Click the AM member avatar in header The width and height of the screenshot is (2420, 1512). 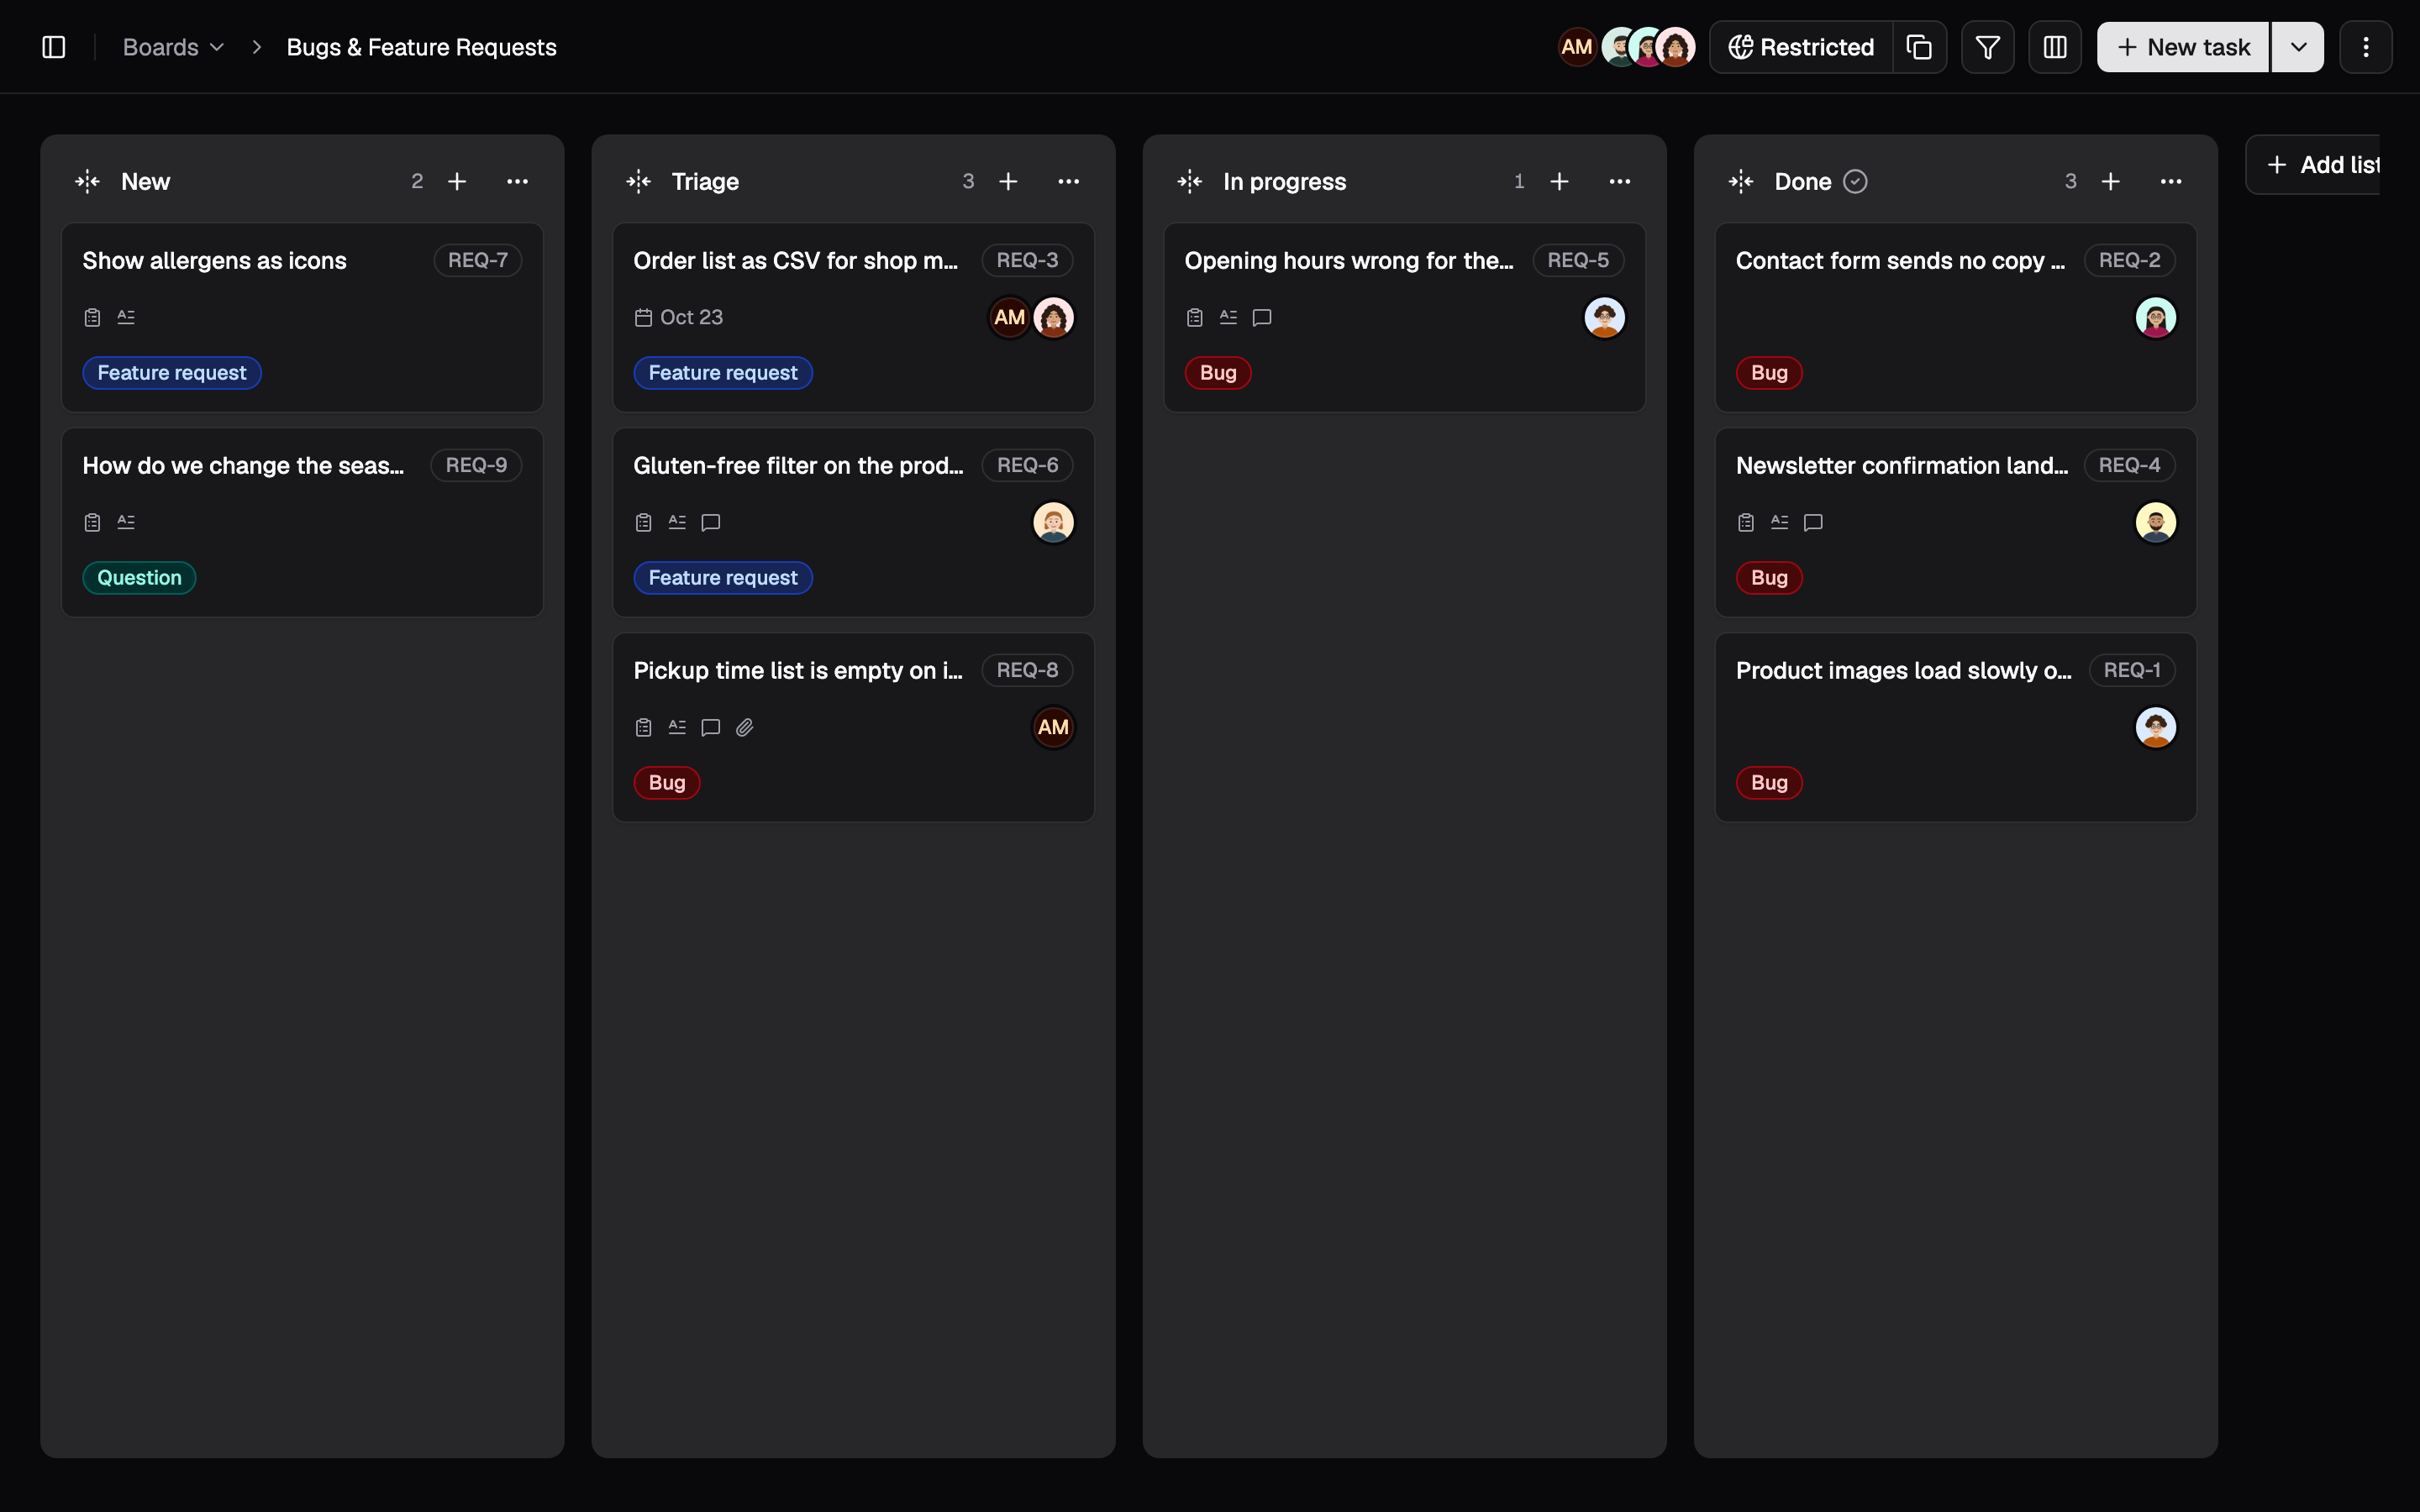[1577, 47]
